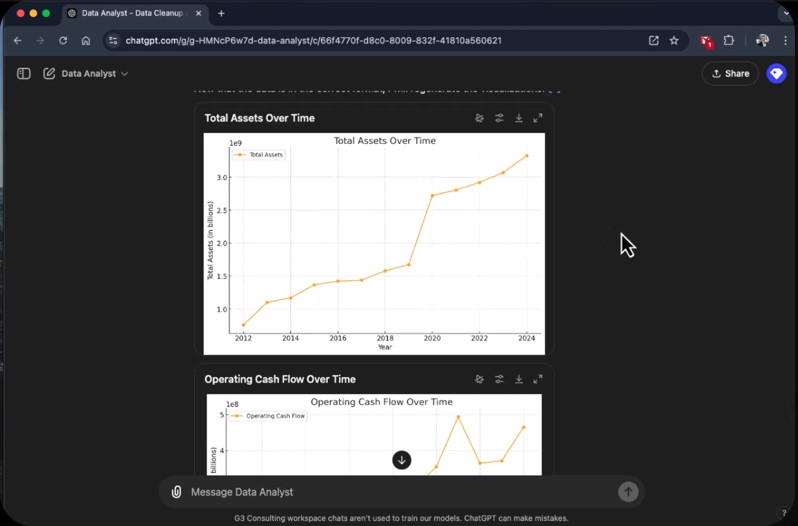798x526 pixels.
Task: Start a new chat with compose icon
Action: (x=49, y=74)
